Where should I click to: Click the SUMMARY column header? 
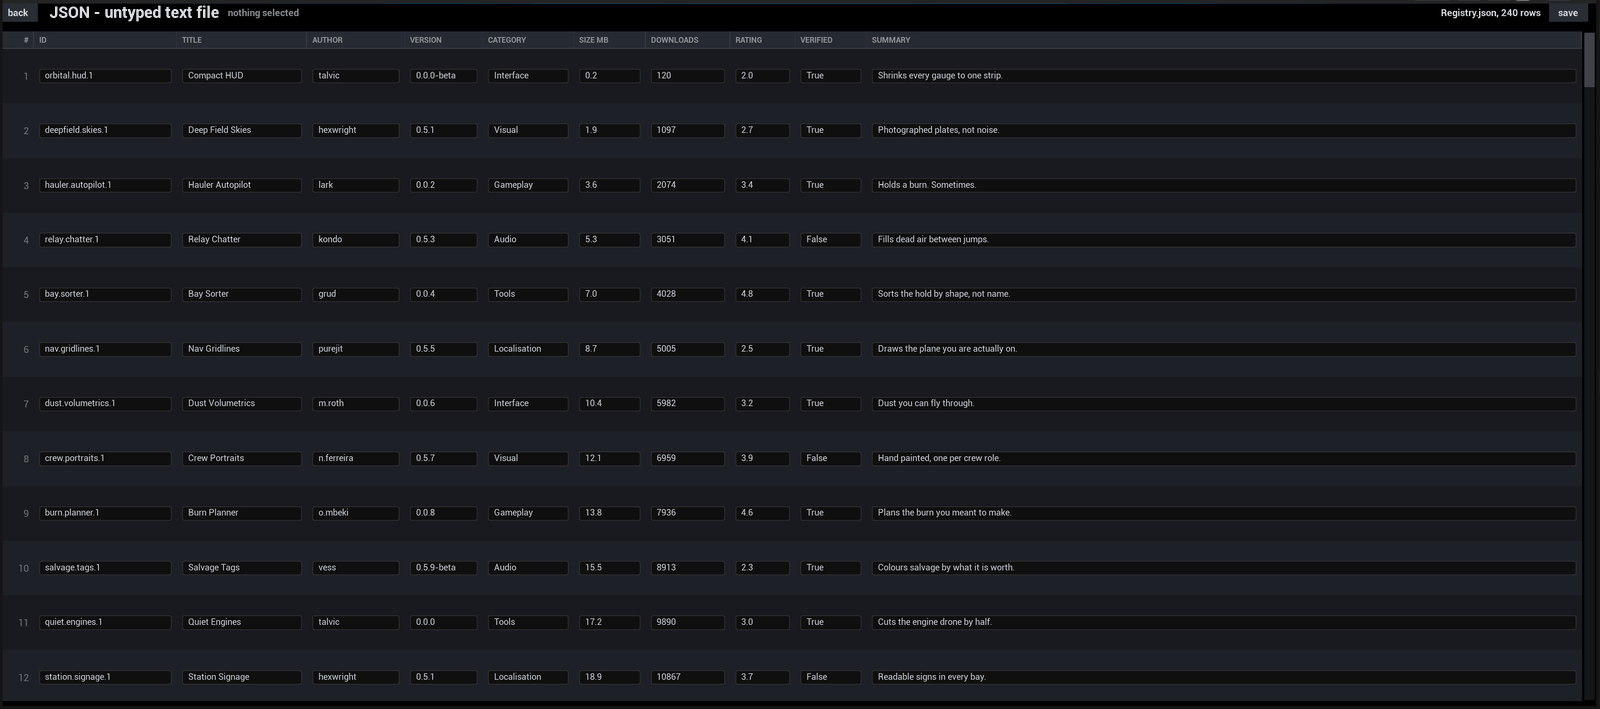pos(1224,40)
